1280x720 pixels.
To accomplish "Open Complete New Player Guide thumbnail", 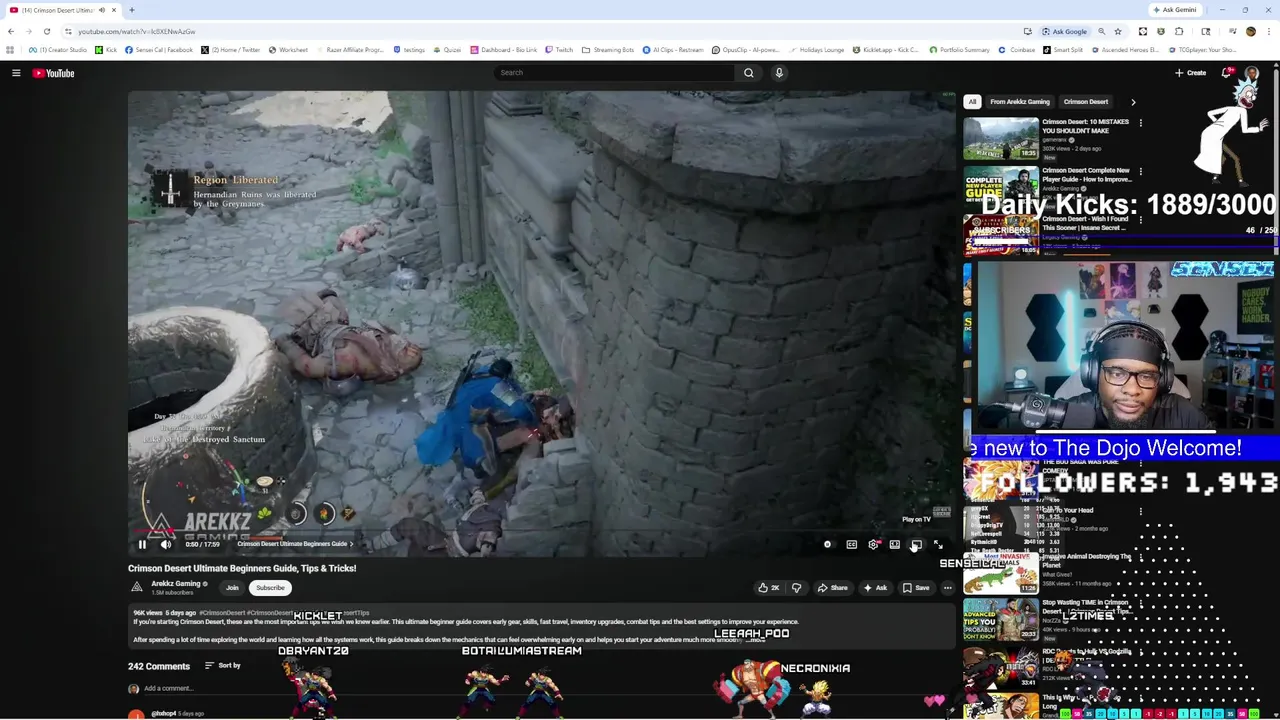I will point(1001,187).
